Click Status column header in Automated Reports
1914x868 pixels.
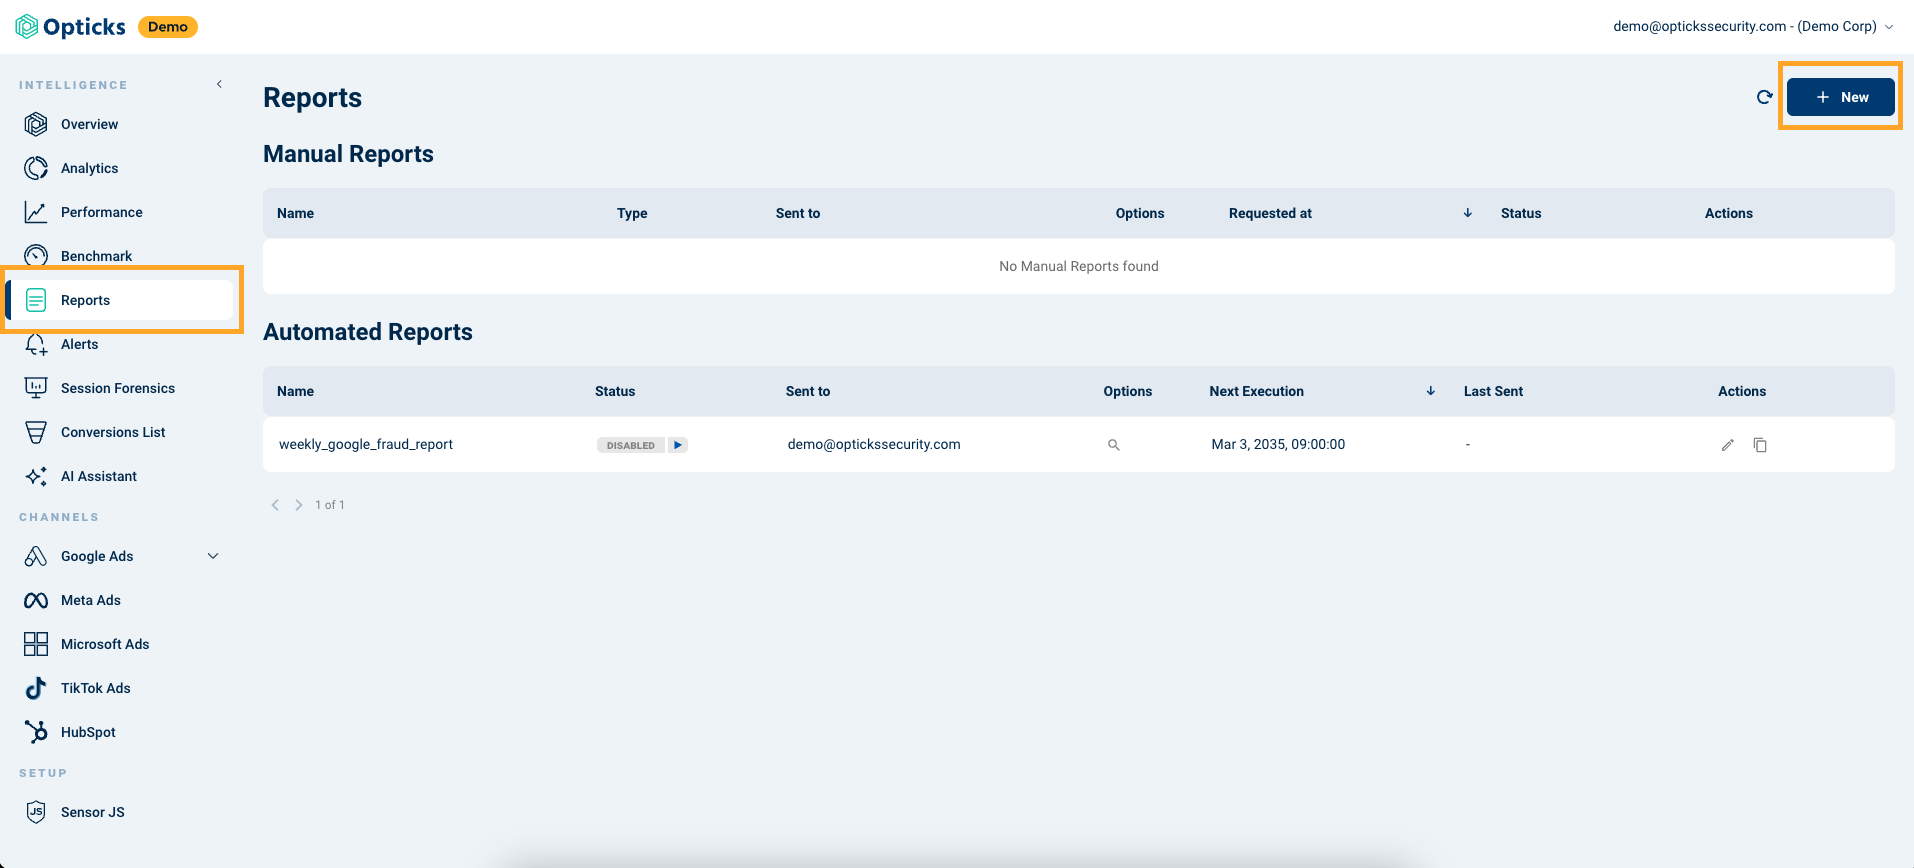(615, 391)
